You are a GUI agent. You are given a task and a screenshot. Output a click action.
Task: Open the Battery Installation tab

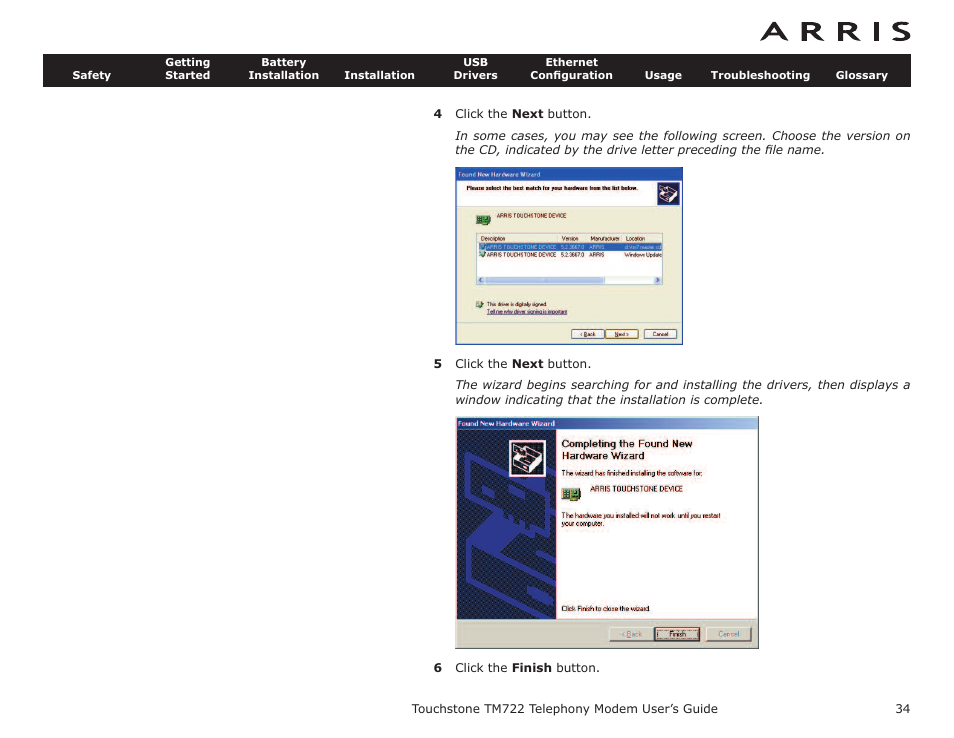(x=284, y=69)
